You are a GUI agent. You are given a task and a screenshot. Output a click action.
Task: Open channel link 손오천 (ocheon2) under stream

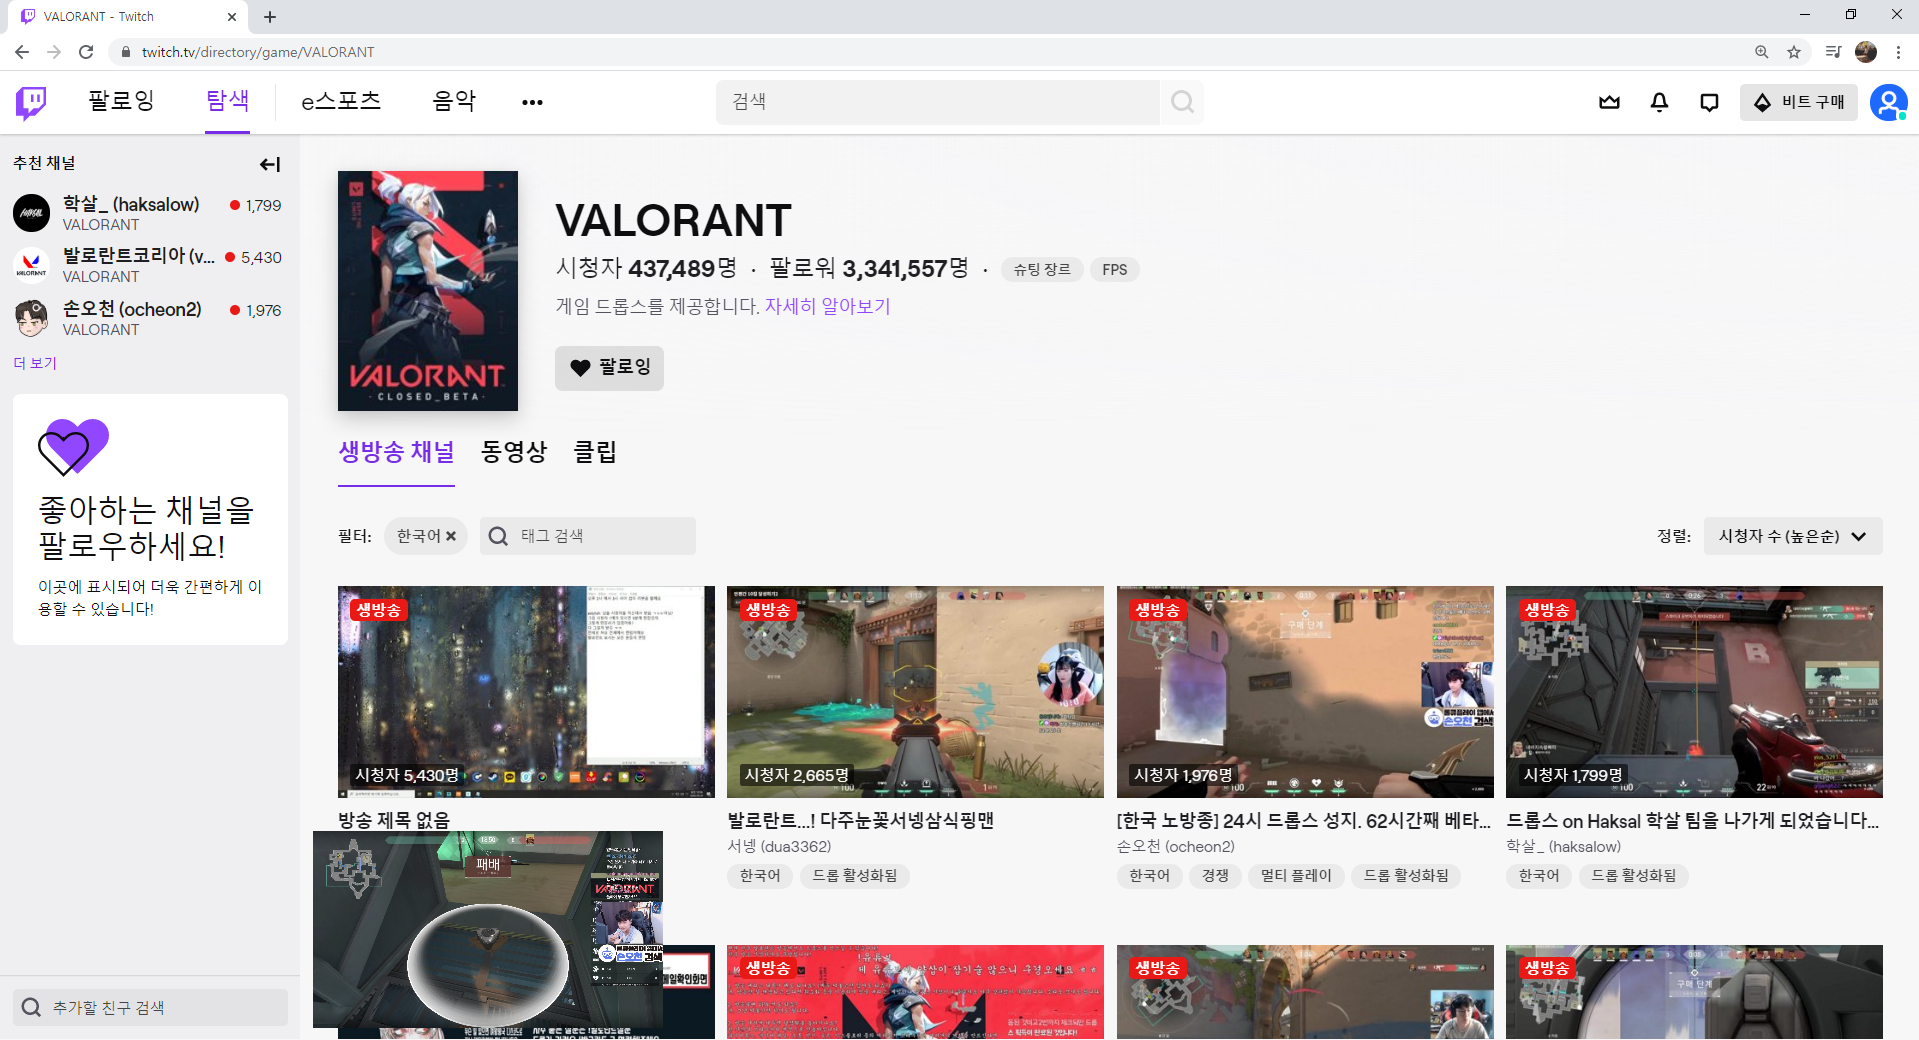[x=1176, y=846]
